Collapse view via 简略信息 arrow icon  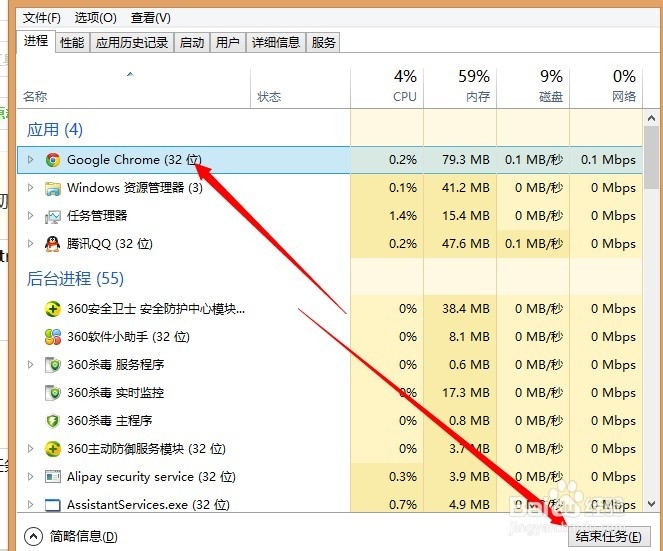(x=33, y=537)
